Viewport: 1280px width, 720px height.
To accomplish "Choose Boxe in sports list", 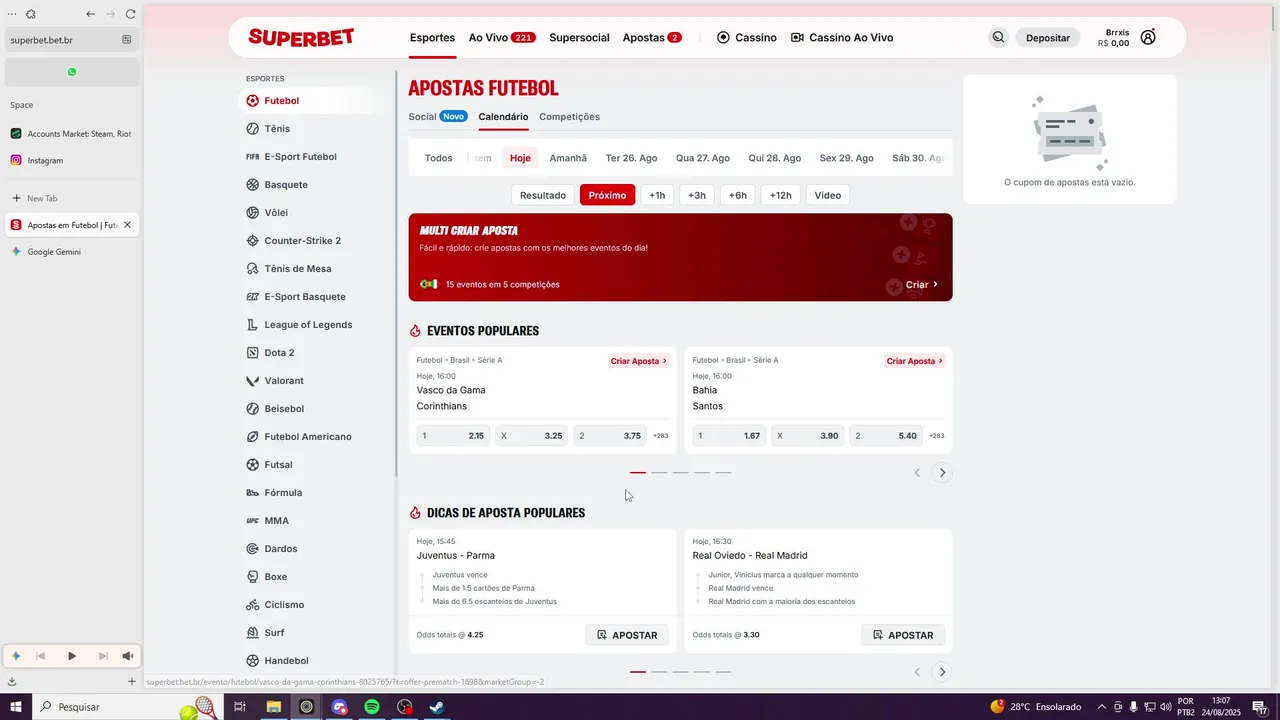I will point(266,577).
